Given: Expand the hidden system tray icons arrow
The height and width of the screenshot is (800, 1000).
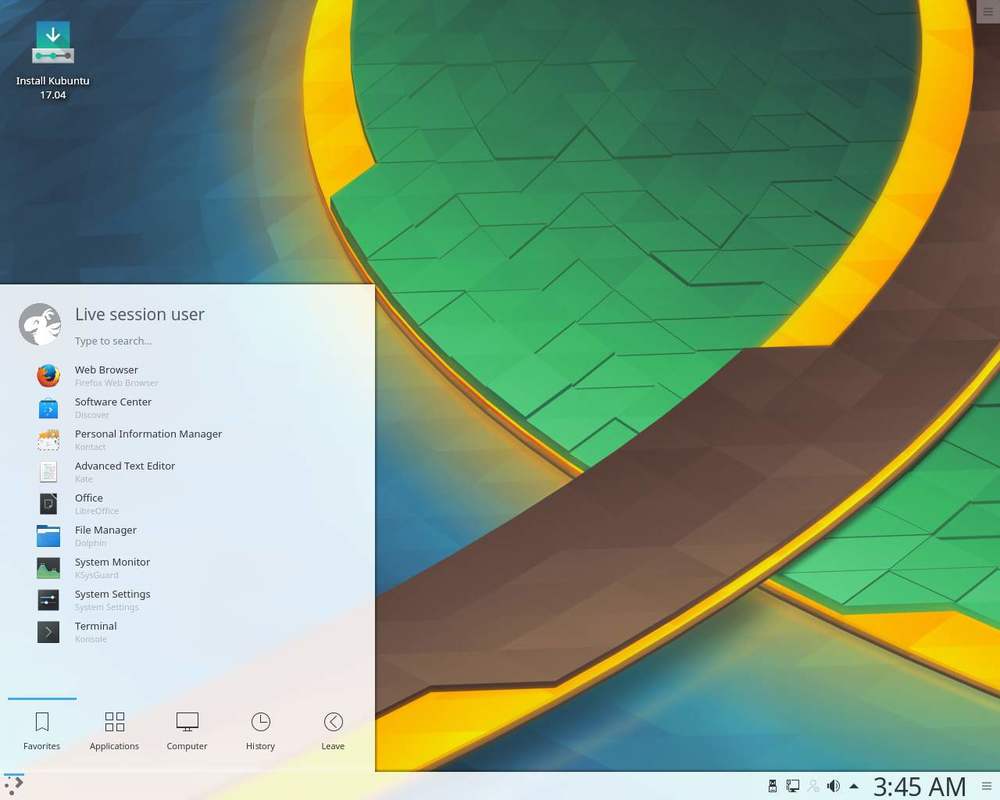Looking at the screenshot, I should pyautogui.click(x=852, y=786).
